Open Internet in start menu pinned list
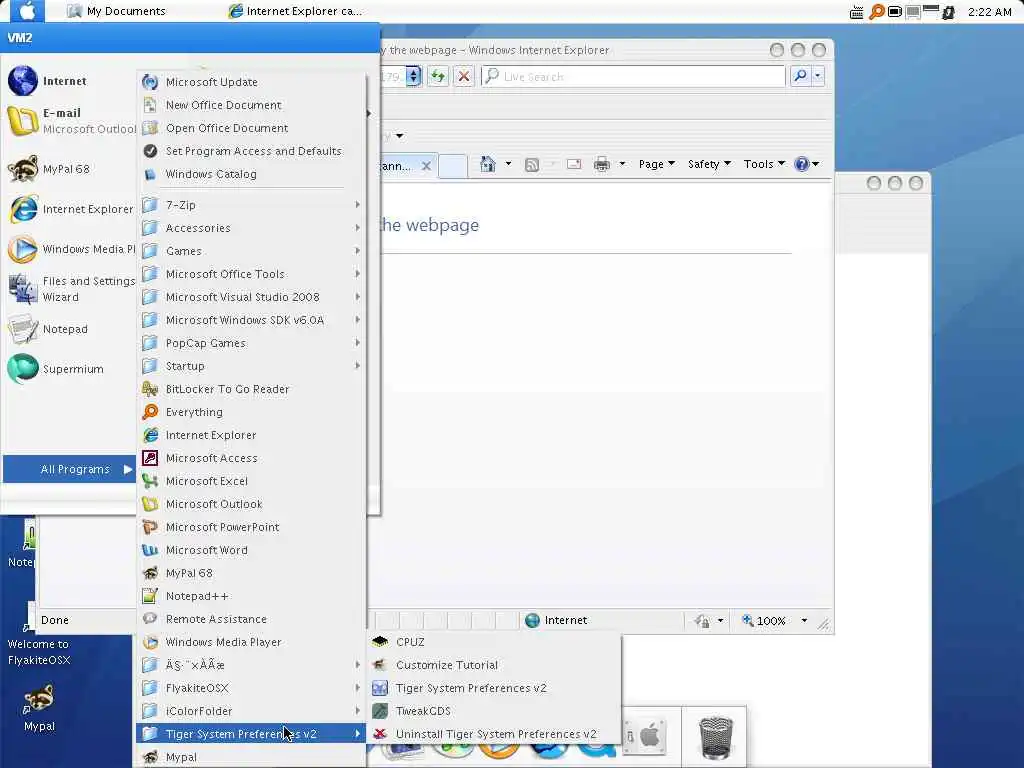1024x768 pixels. coord(69,81)
